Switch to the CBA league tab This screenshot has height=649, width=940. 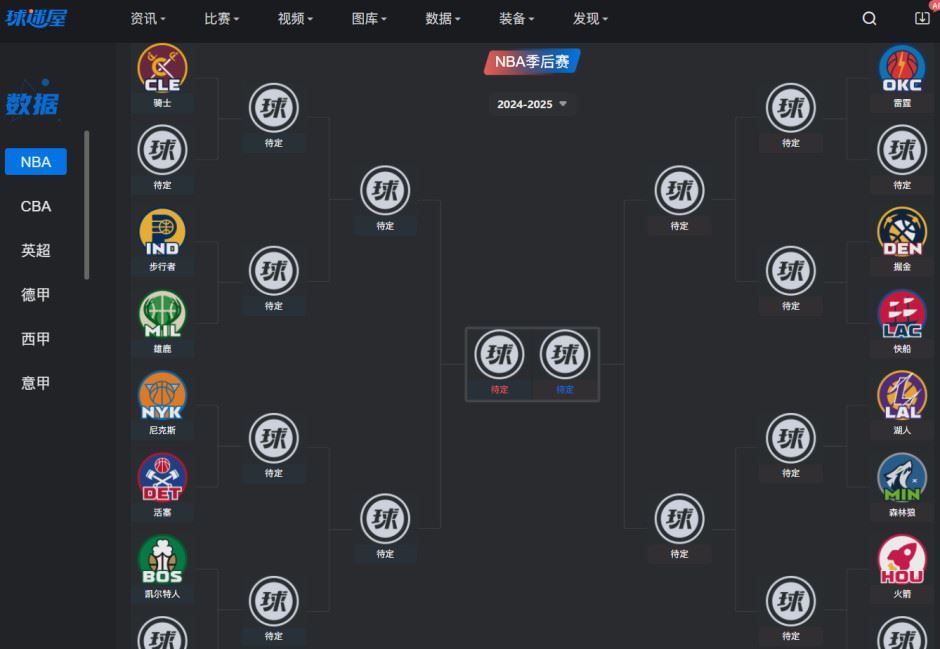36,206
